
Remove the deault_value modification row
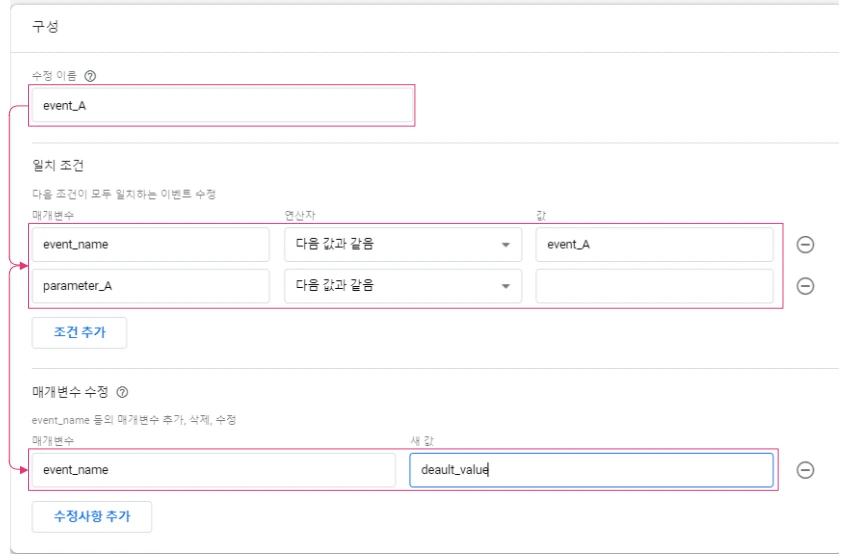[x=805, y=470]
